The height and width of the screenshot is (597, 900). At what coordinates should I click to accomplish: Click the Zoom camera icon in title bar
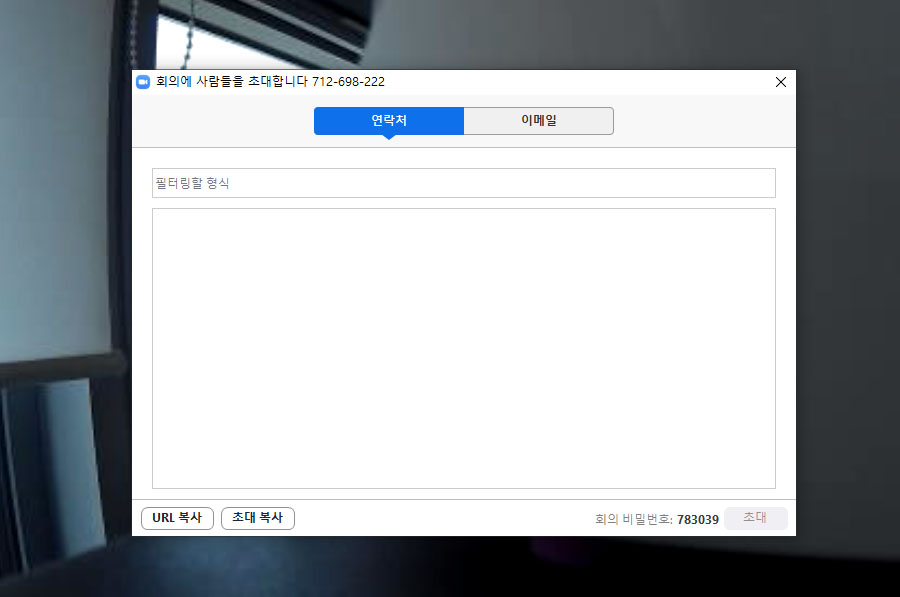143,82
